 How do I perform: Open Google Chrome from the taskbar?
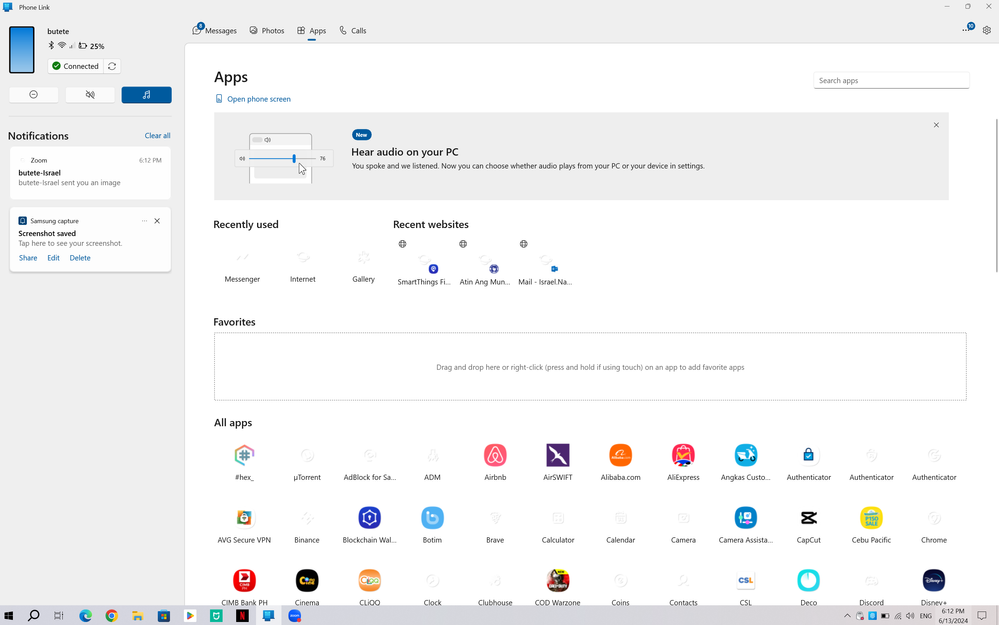click(x=111, y=615)
